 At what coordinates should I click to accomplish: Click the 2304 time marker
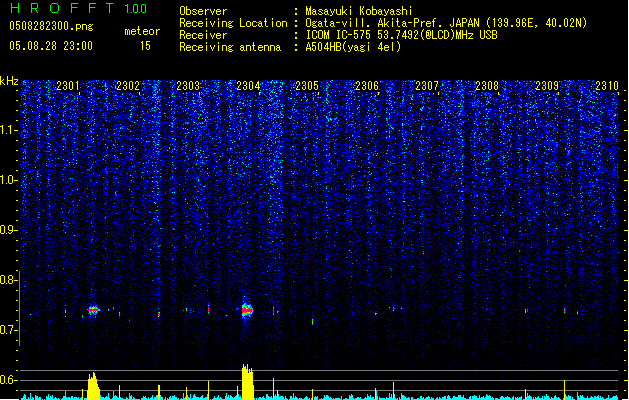248,86
